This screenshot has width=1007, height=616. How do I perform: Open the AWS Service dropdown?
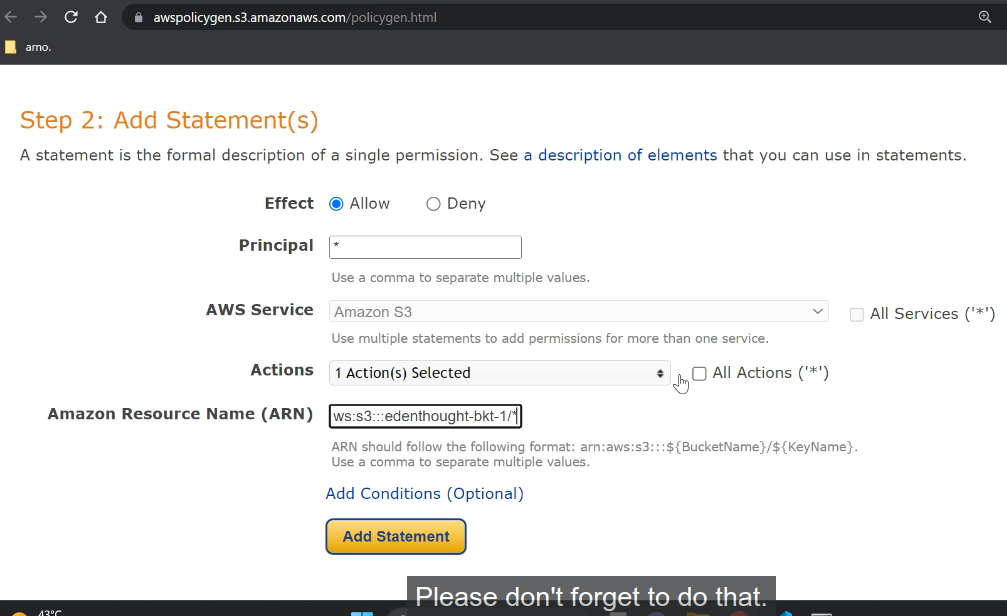click(x=578, y=312)
